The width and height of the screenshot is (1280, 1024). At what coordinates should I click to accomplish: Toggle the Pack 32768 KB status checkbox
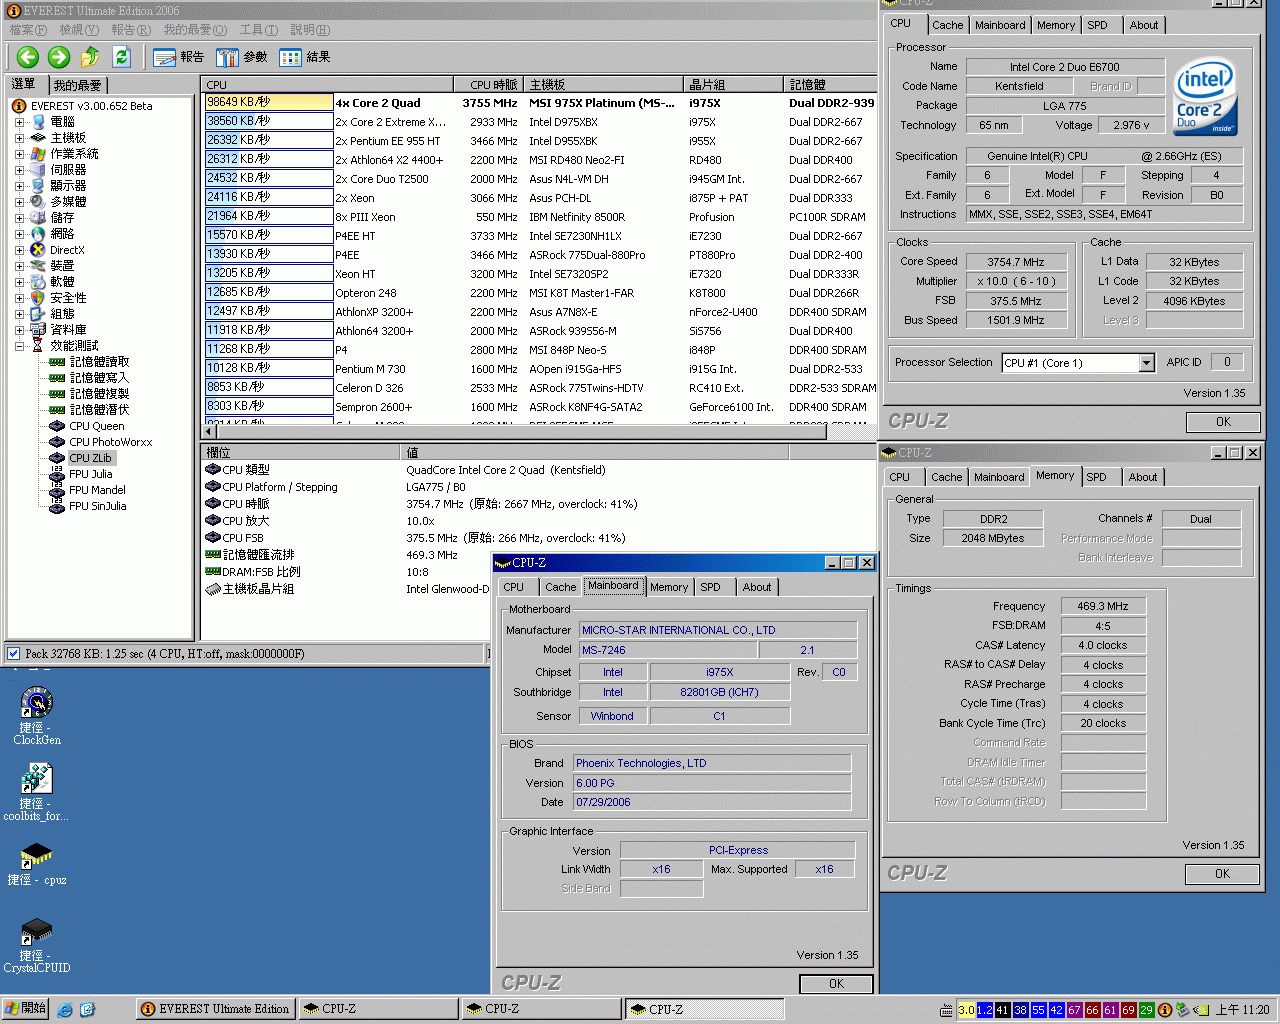point(13,654)
